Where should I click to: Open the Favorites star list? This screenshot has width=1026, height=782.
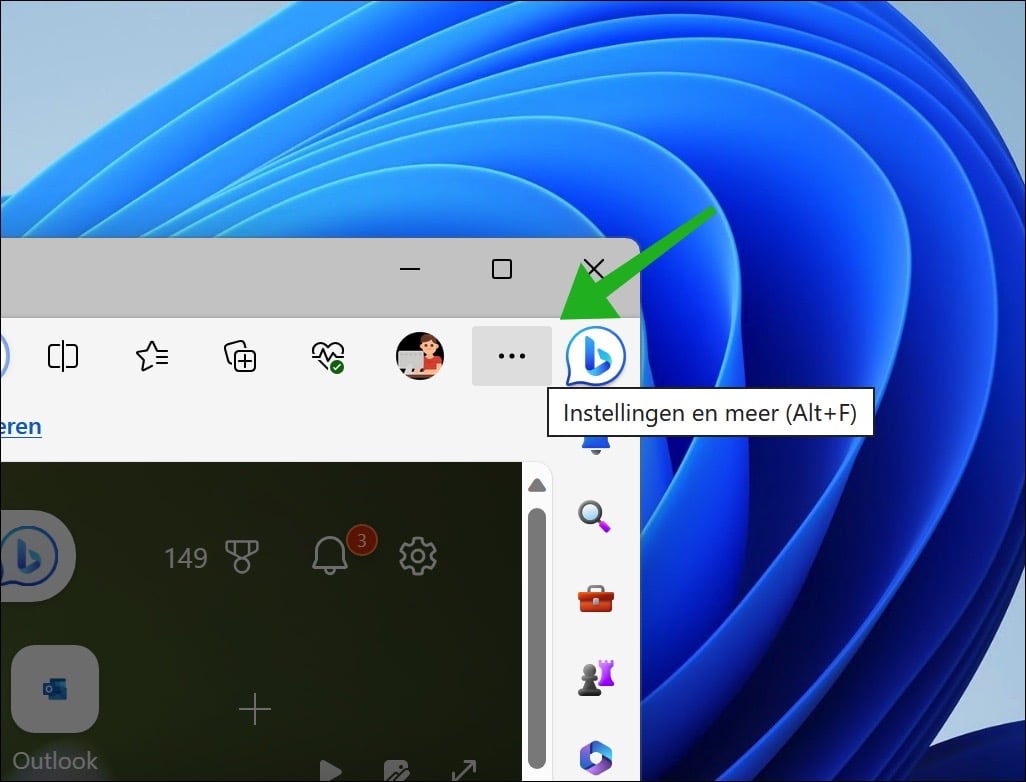[152, 356]
